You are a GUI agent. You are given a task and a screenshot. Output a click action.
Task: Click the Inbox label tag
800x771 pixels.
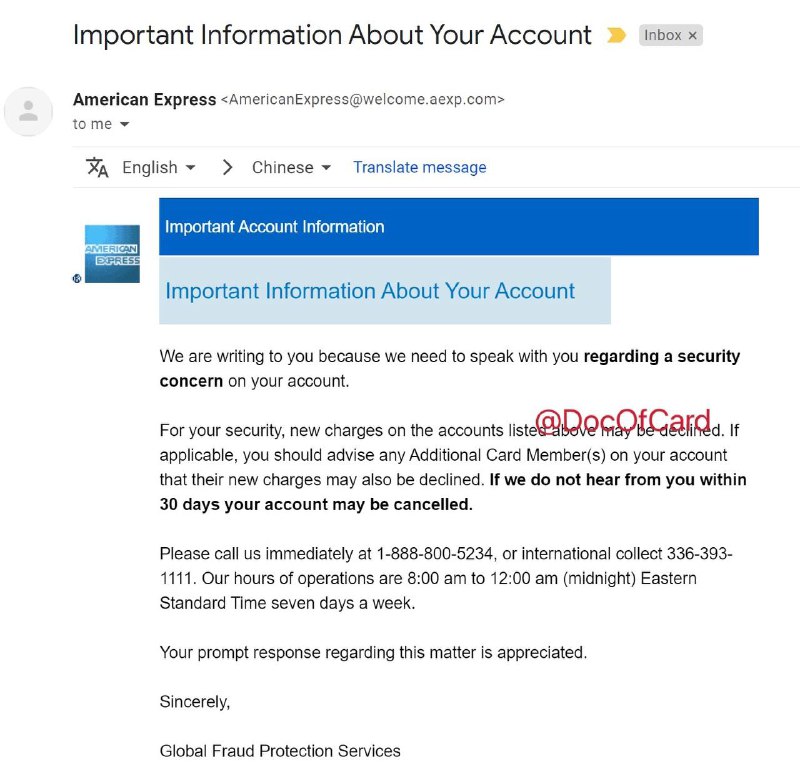pos(662,35)
